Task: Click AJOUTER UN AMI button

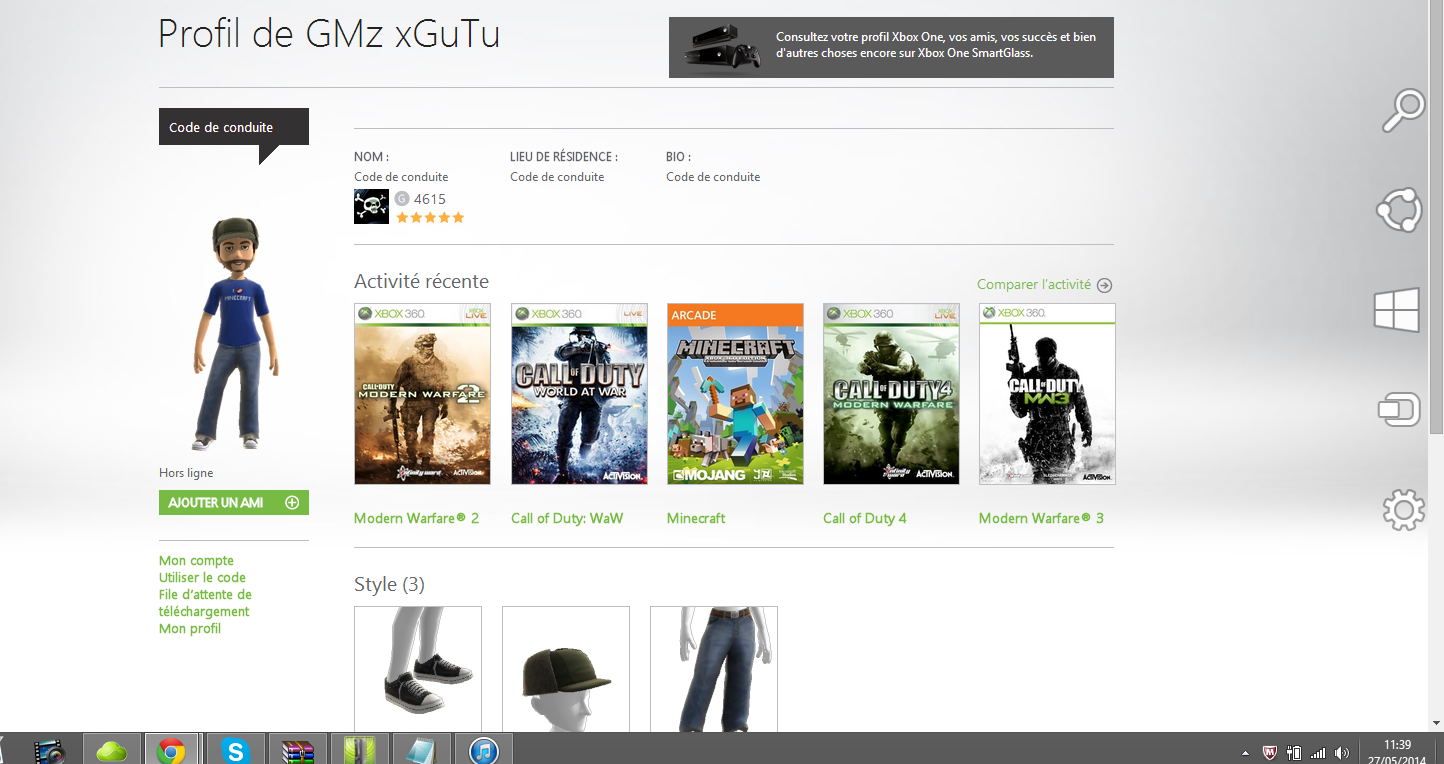Action: tap(234, 503)
